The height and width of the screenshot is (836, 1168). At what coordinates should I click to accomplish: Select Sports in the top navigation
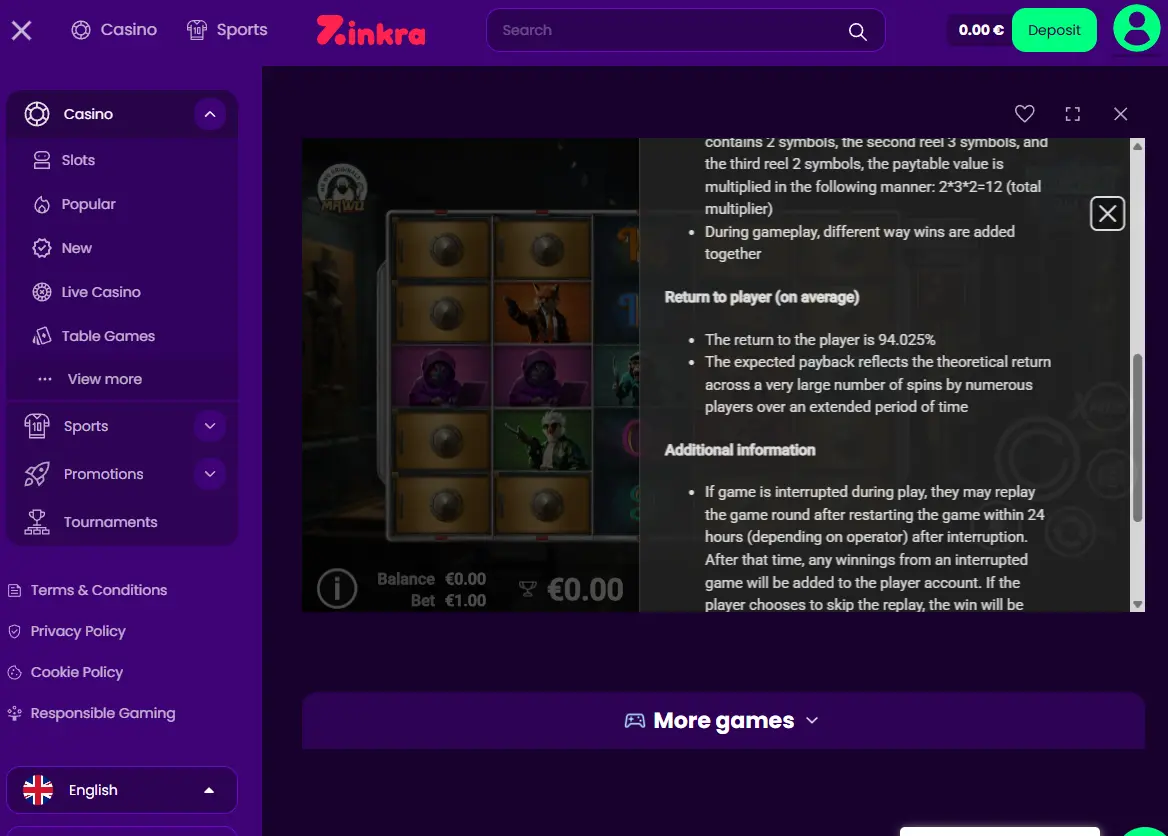(x=227, y=30)
